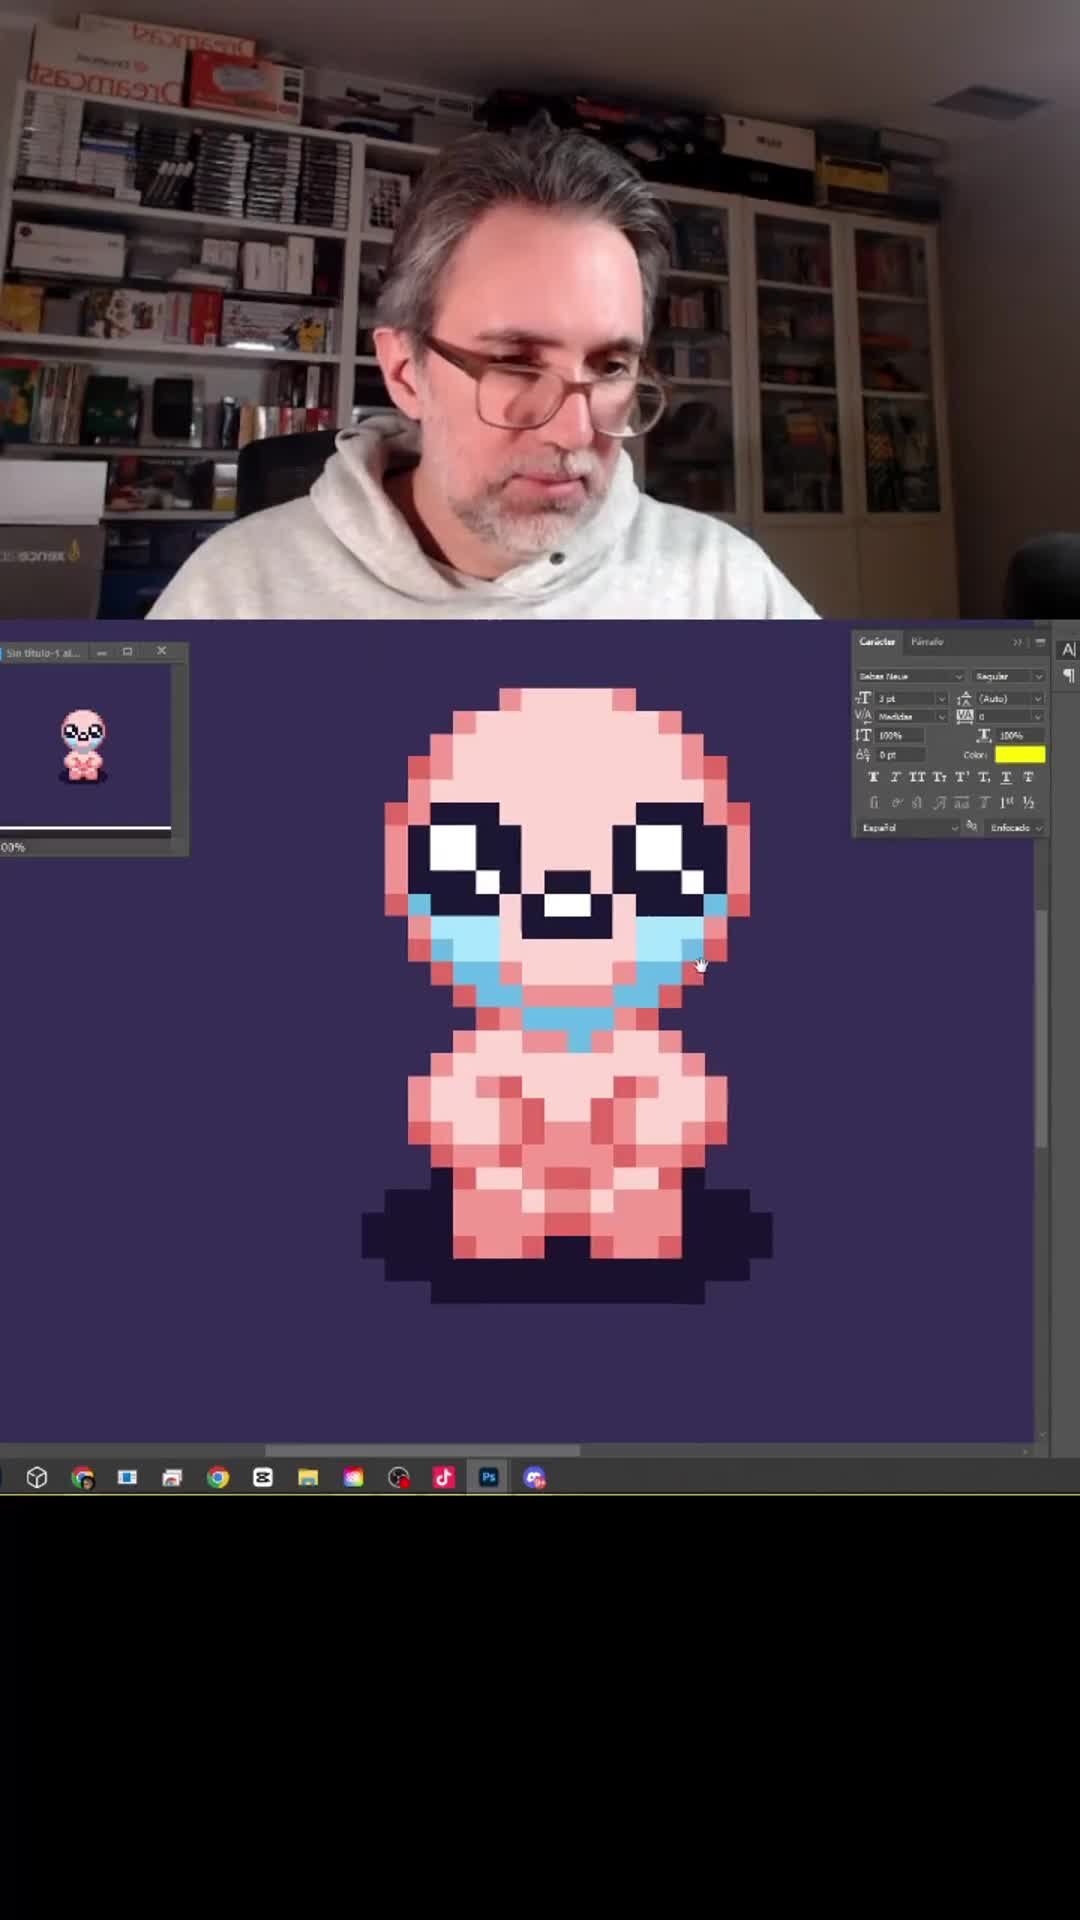Click the stylistic alternates icon
This screenshot has height=1920, width=1080.
point(961,802)
